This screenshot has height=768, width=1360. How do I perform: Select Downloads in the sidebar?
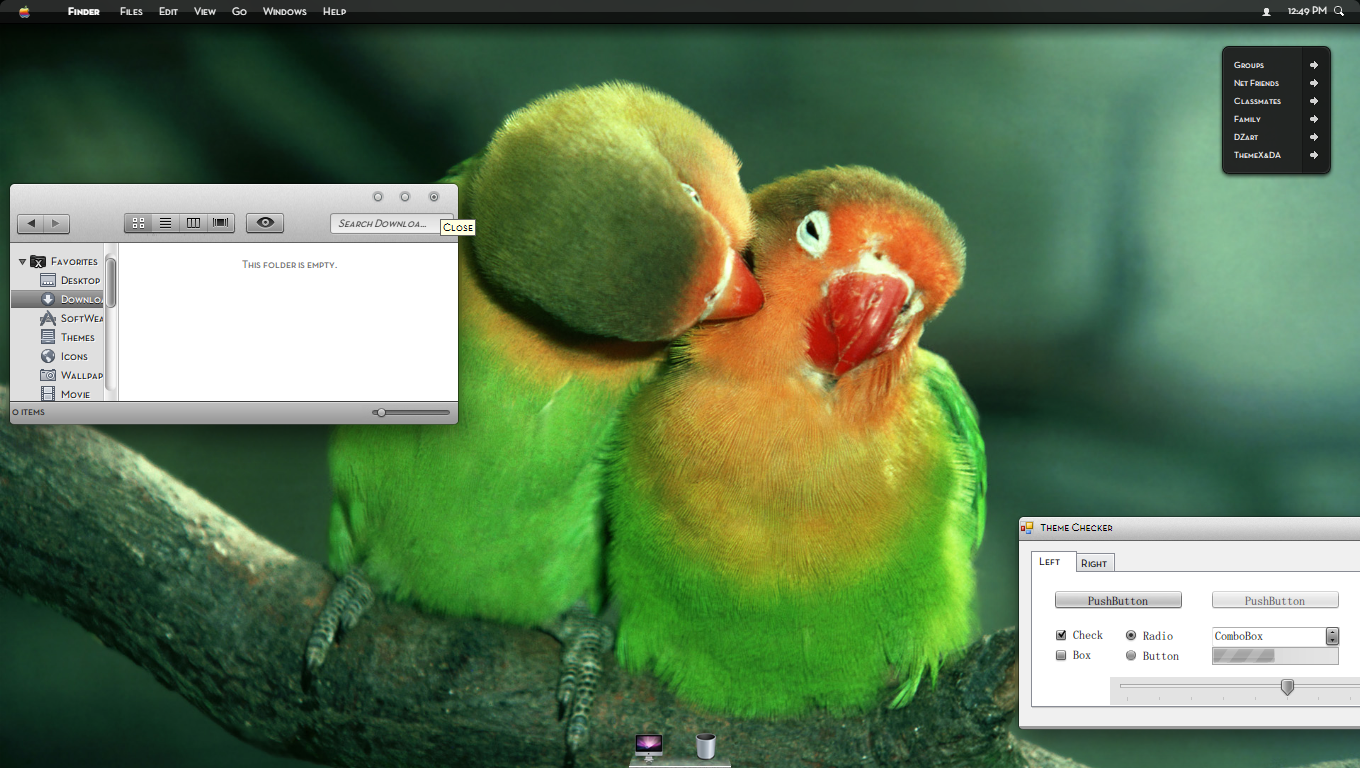pyautogui.click(x=57, y=299)
